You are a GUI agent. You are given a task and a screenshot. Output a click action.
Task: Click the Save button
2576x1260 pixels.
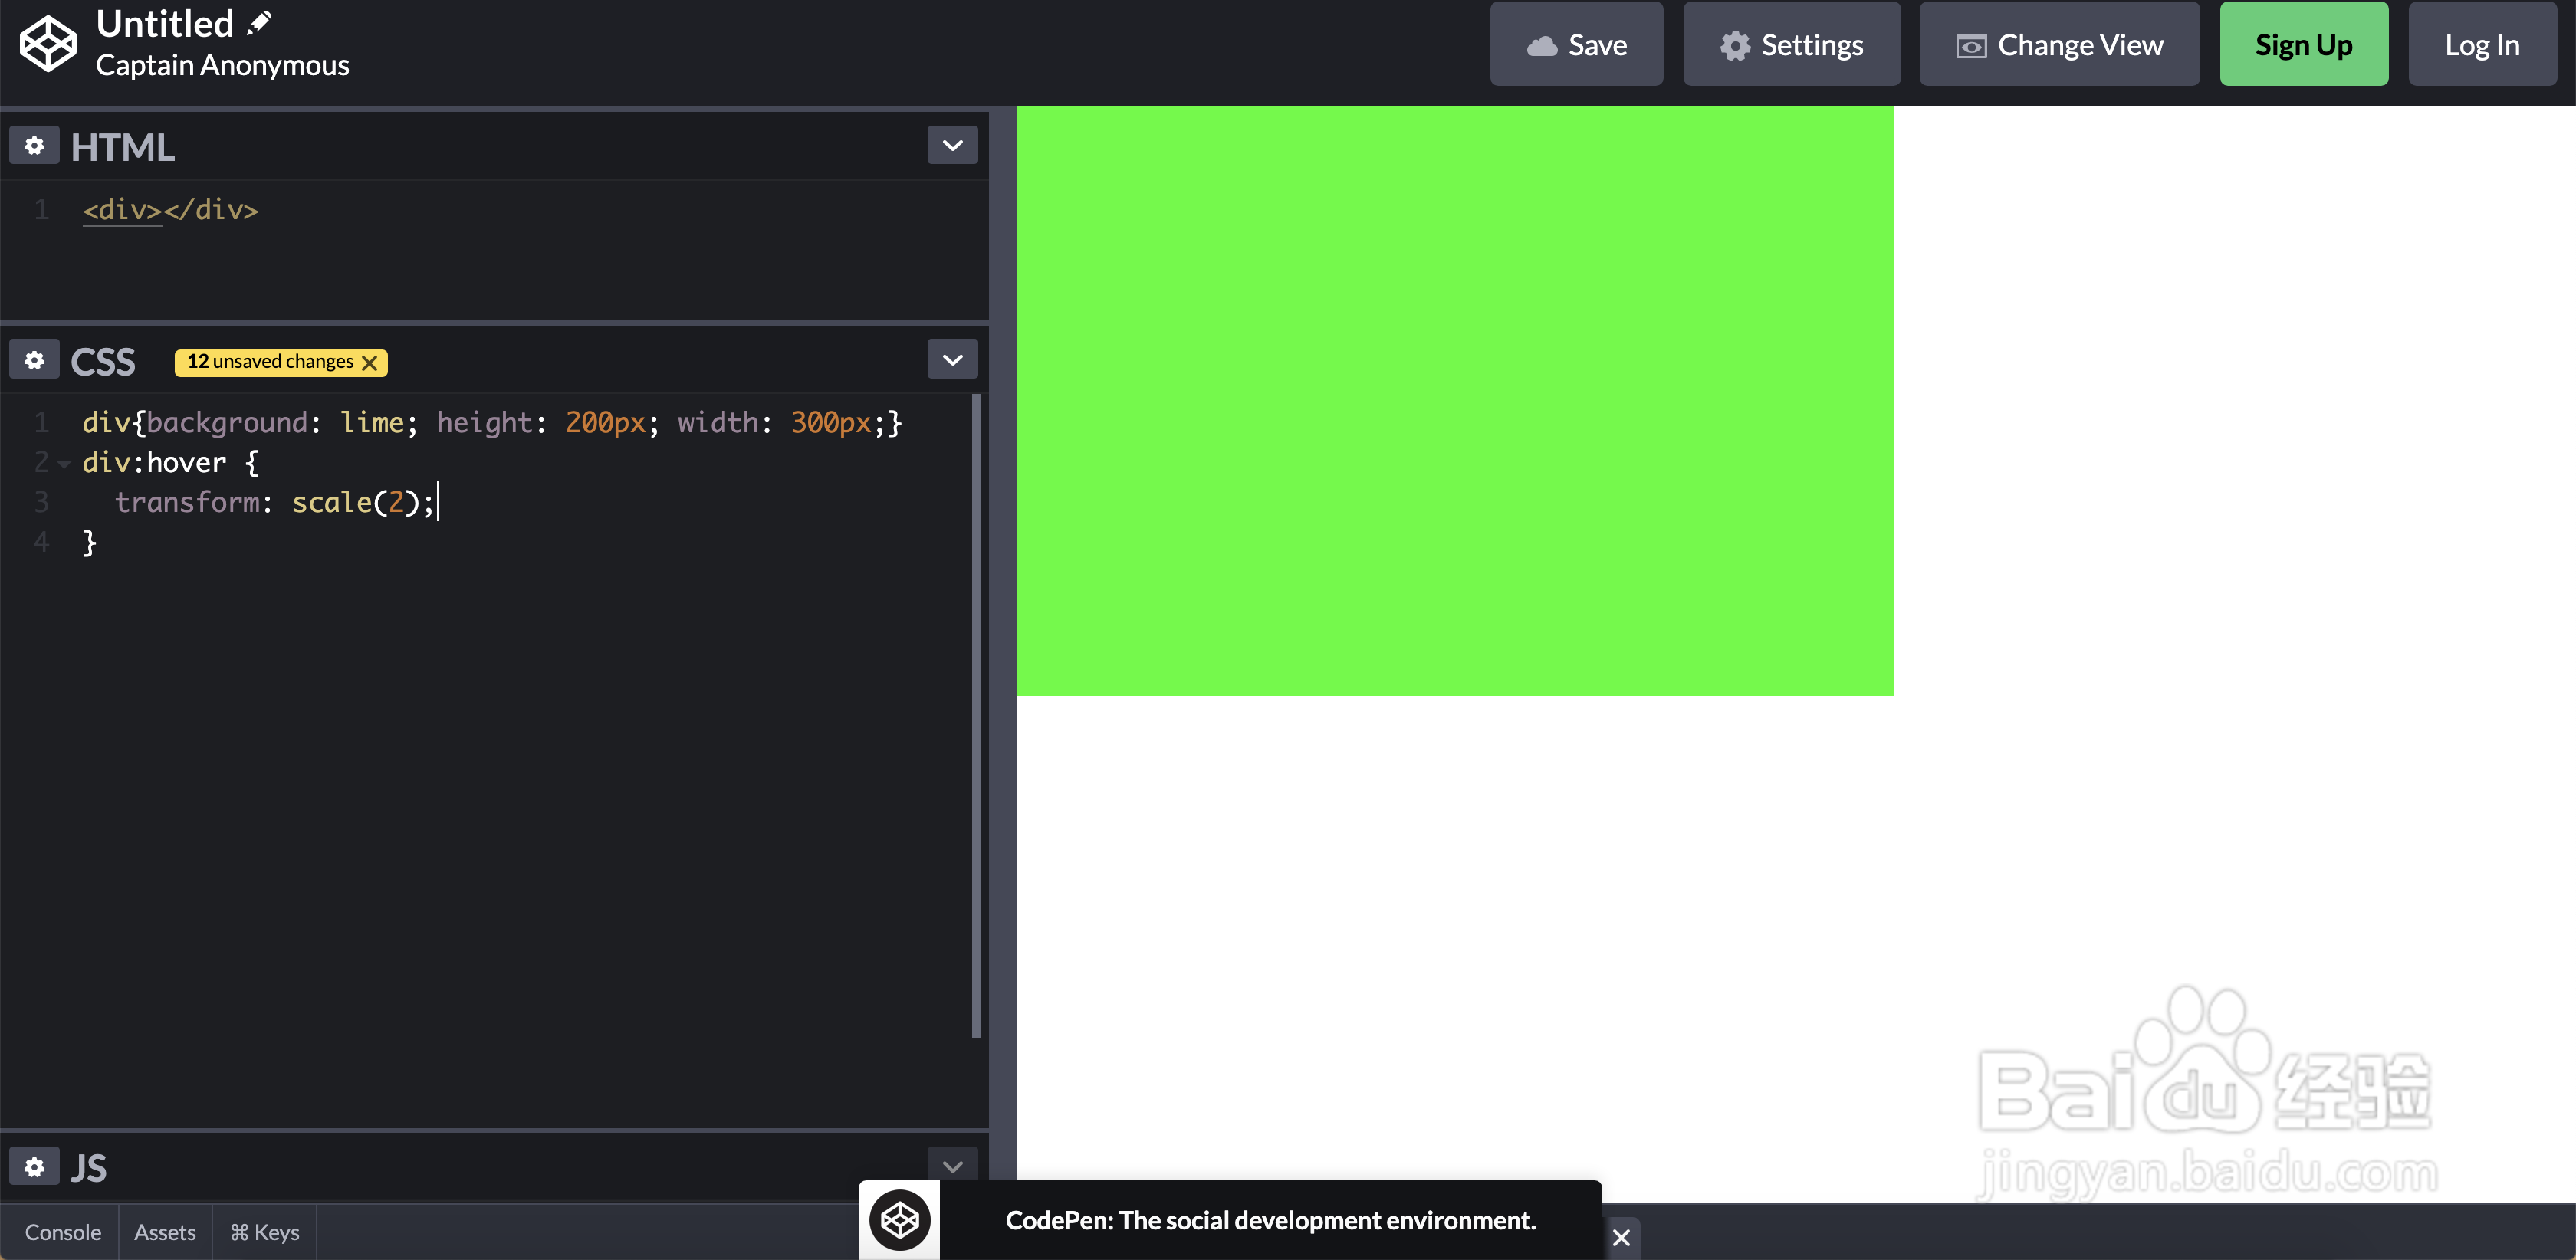coord(1576,45)
